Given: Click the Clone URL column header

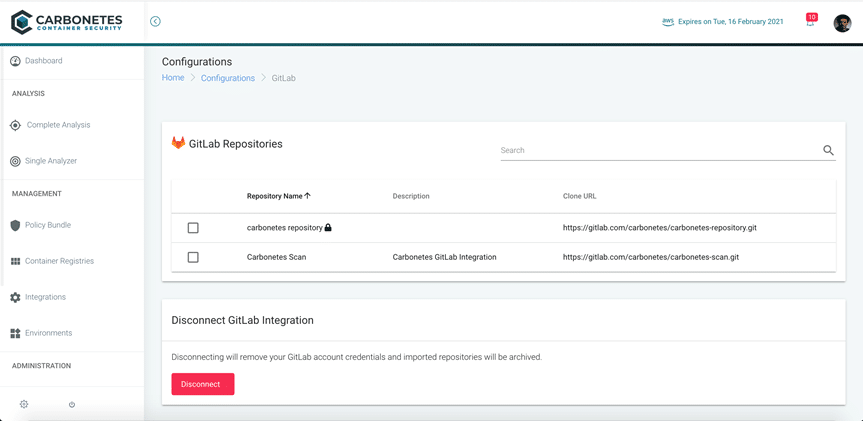Looking at the screenshot, I should [580, 196].
